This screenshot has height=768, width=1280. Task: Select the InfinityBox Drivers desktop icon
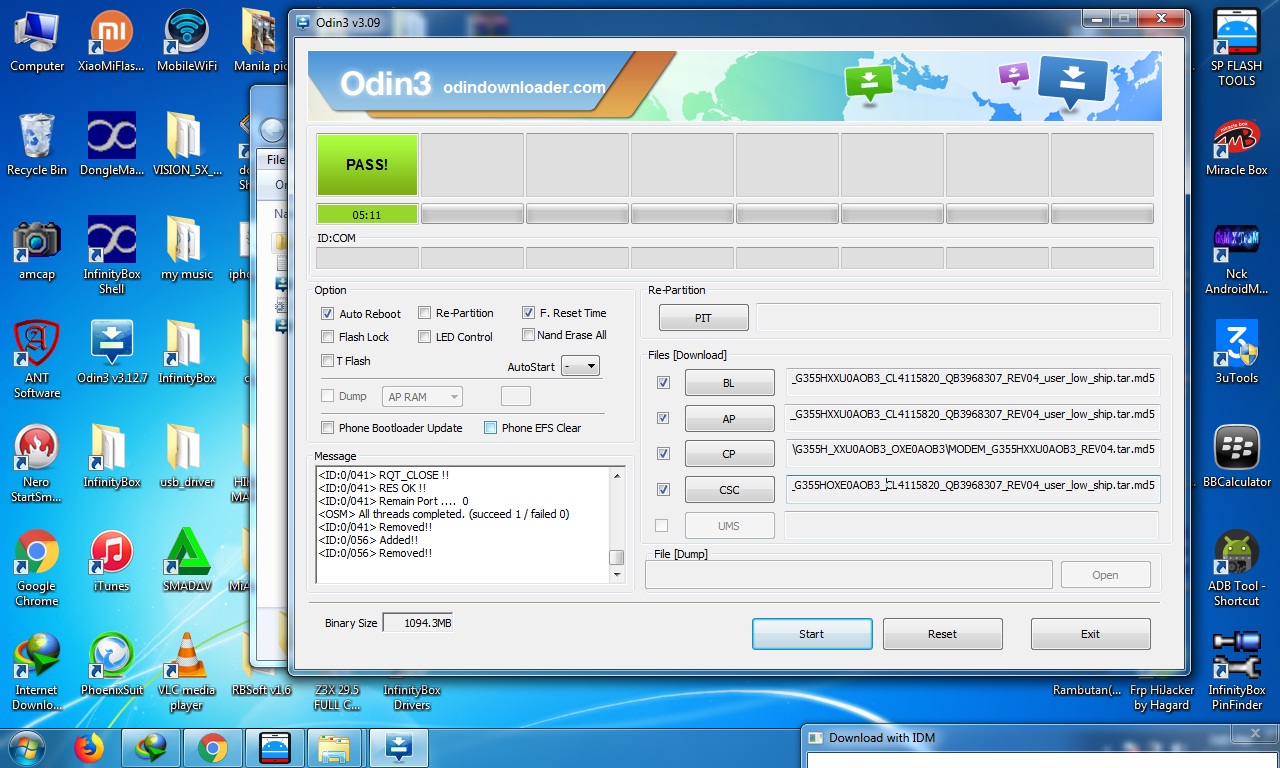(x=412, y=697)
